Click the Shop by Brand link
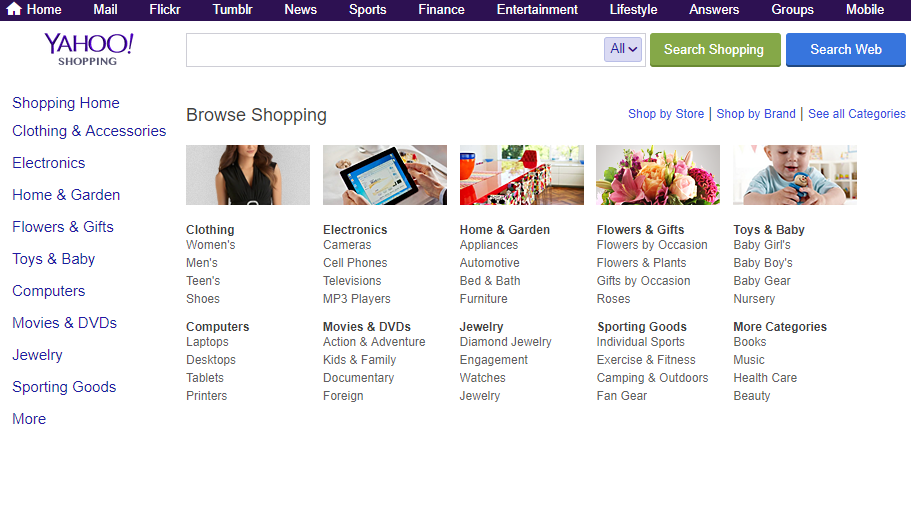 (x=756, y=114)
